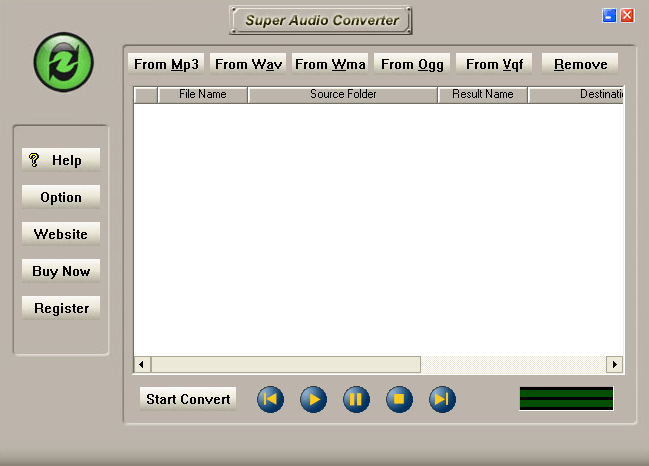Click the Source Folder column header
The height and width of the screenshot is (466, 649).
[343, 95]
